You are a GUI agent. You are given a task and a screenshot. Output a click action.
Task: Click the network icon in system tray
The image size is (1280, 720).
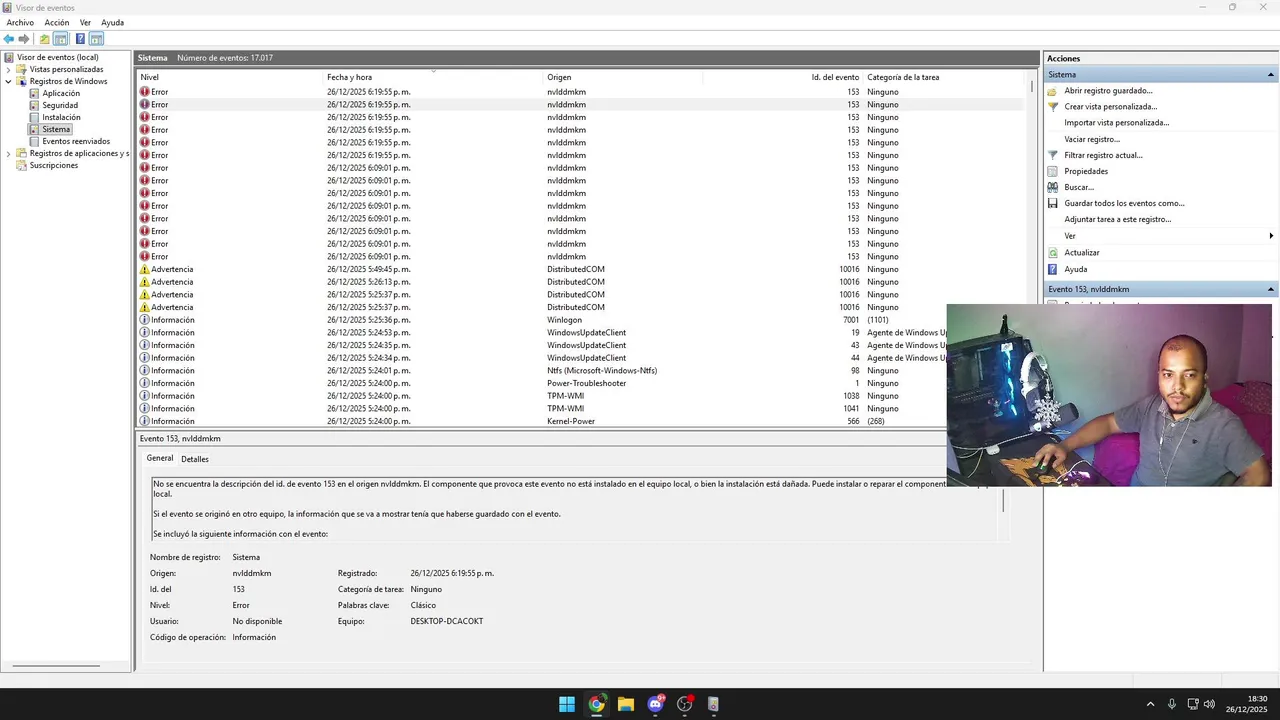coord(1192,704)
